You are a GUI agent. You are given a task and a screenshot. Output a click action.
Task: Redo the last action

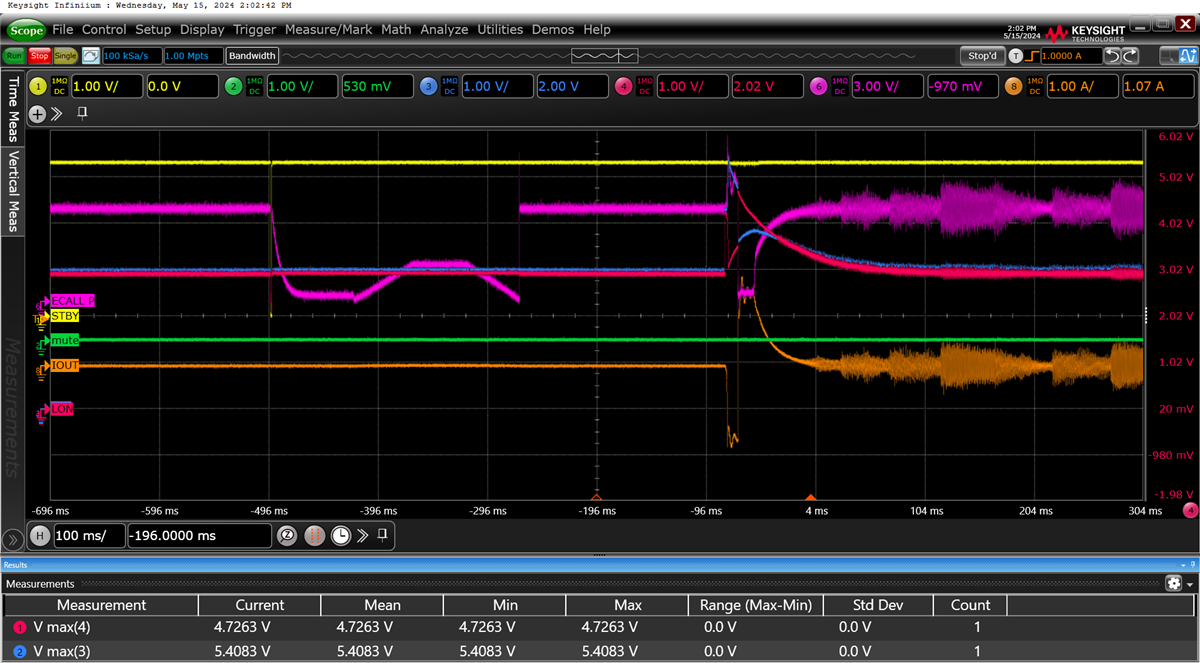(x=1131, y=56)
